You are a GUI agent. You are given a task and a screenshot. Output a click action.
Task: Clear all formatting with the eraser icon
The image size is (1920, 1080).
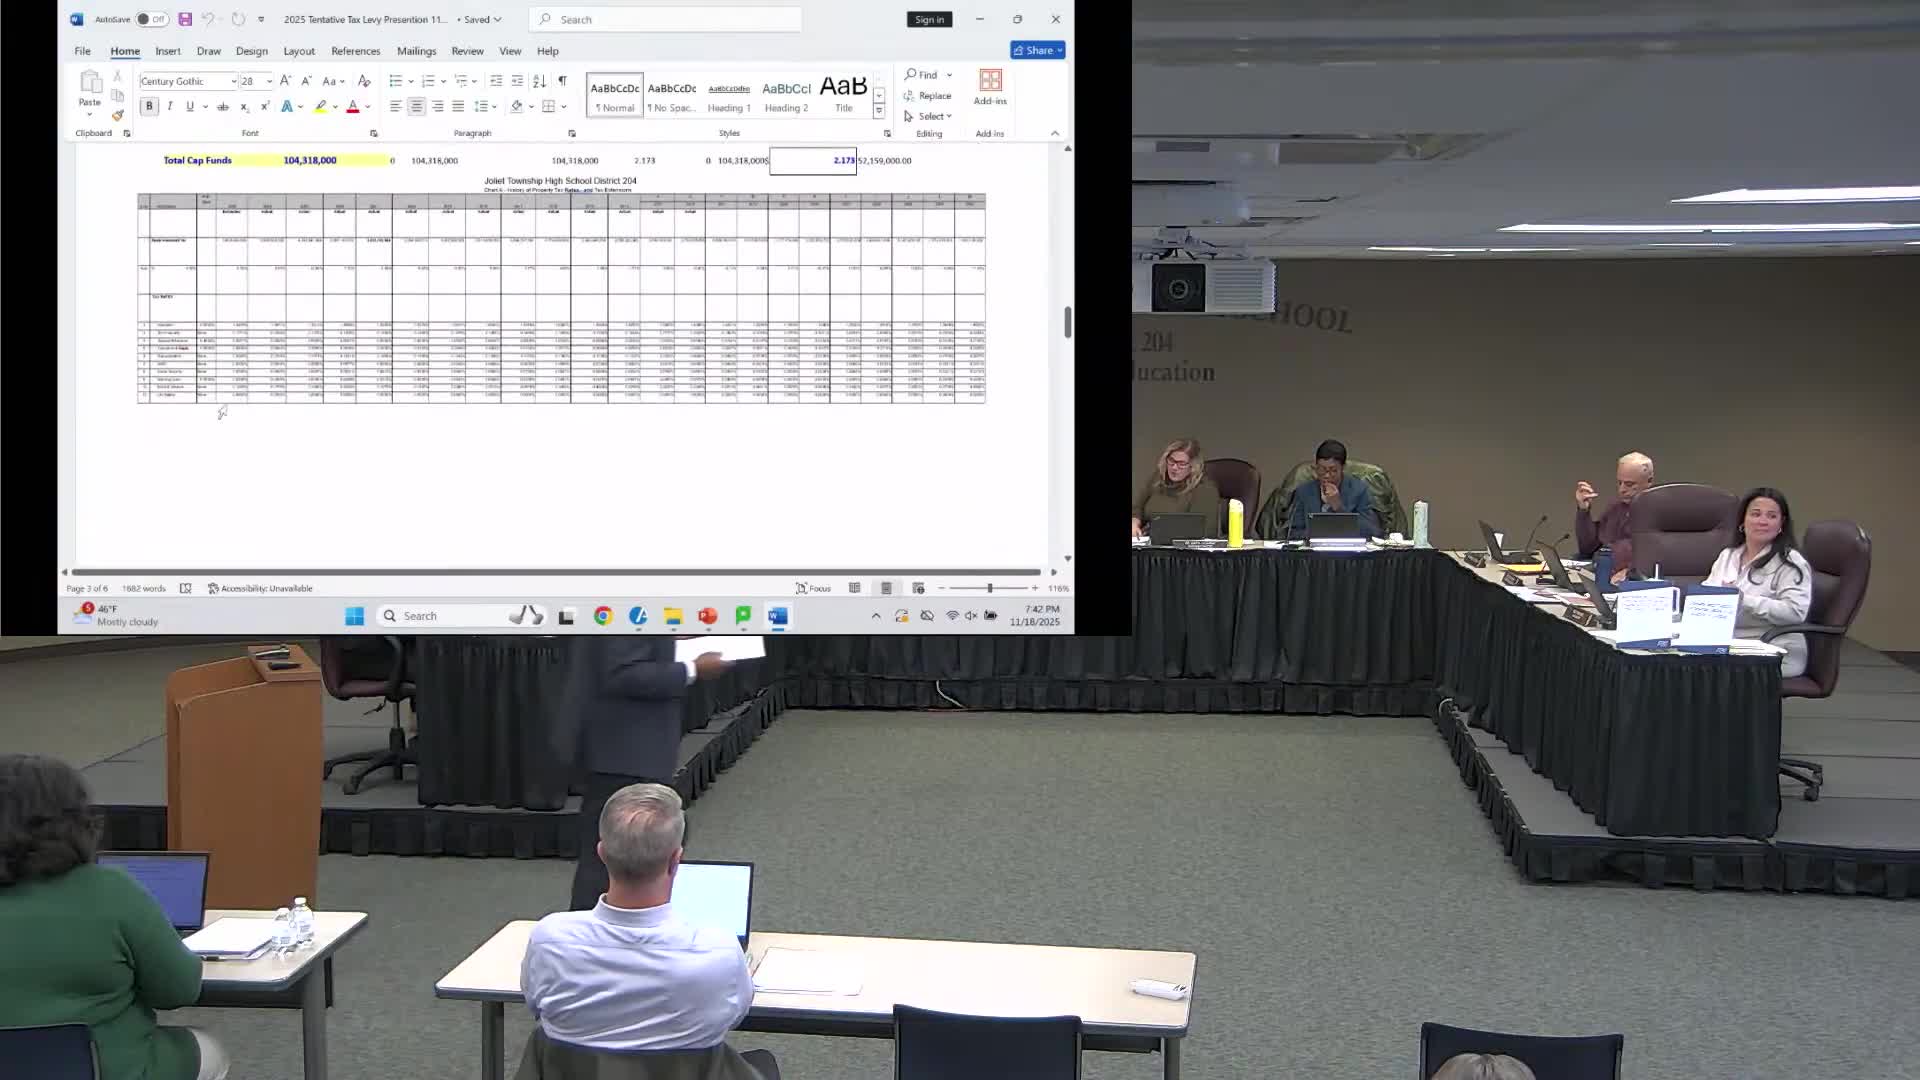coord(364,81)
